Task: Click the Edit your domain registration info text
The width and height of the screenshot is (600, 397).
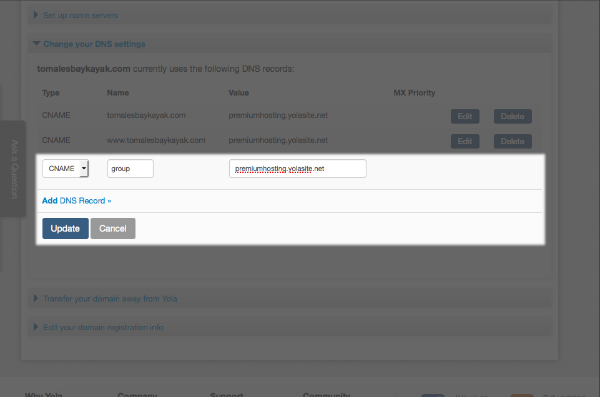Action: [103, 327]
